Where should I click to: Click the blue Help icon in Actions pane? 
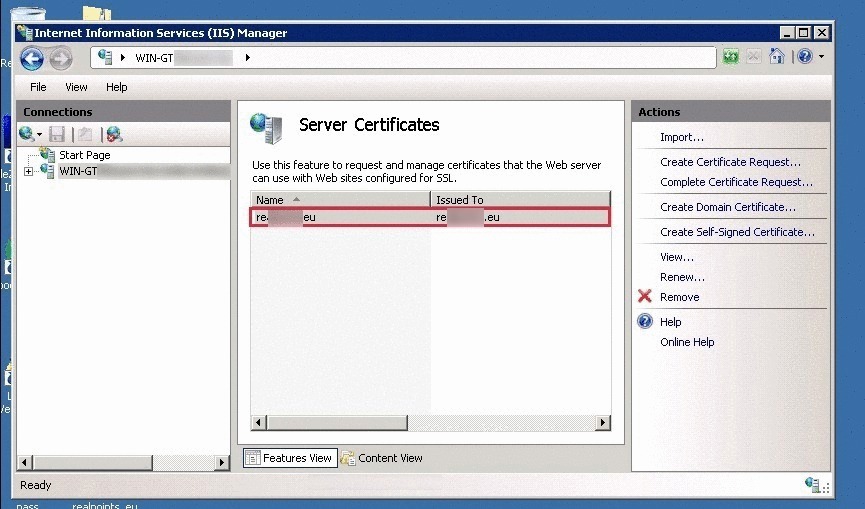(x=645, y=322)
